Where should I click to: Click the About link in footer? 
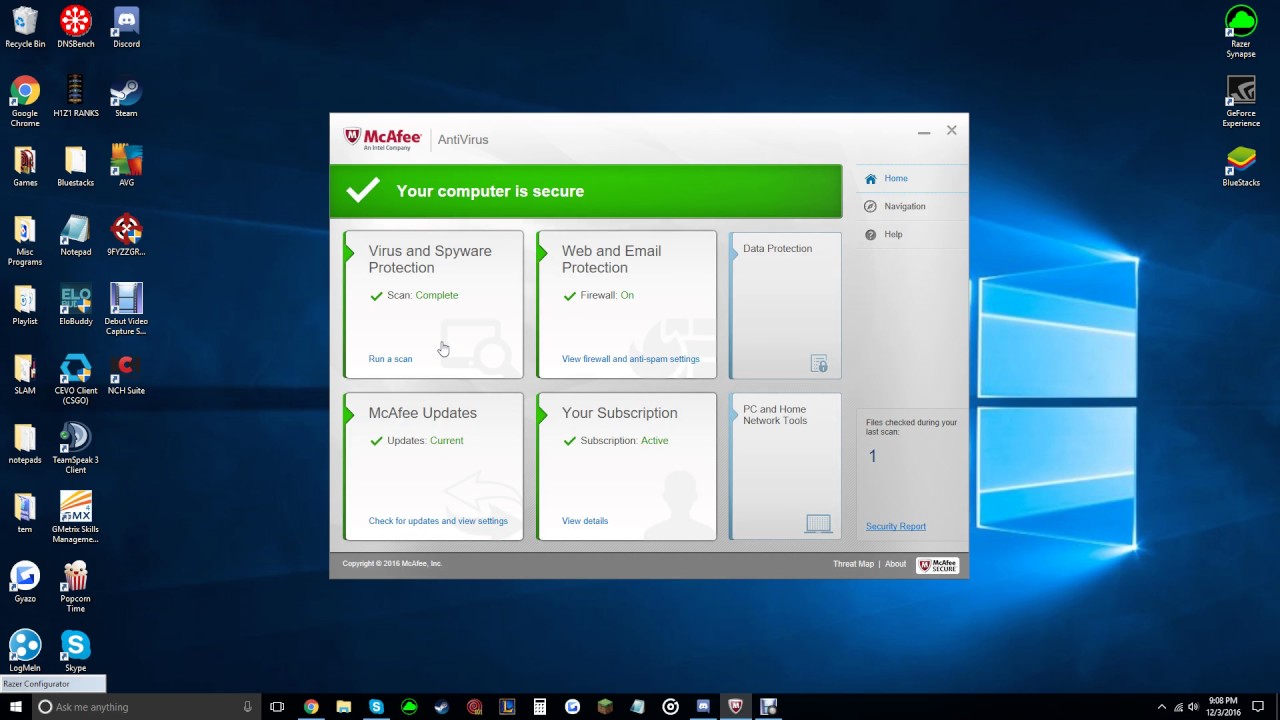pos(895,564)
